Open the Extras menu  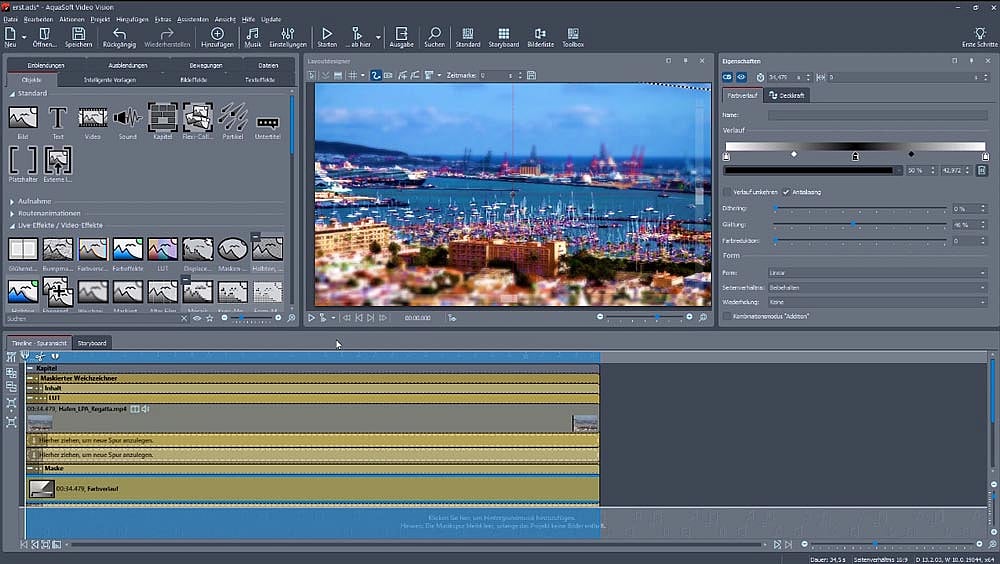point(162,19)
